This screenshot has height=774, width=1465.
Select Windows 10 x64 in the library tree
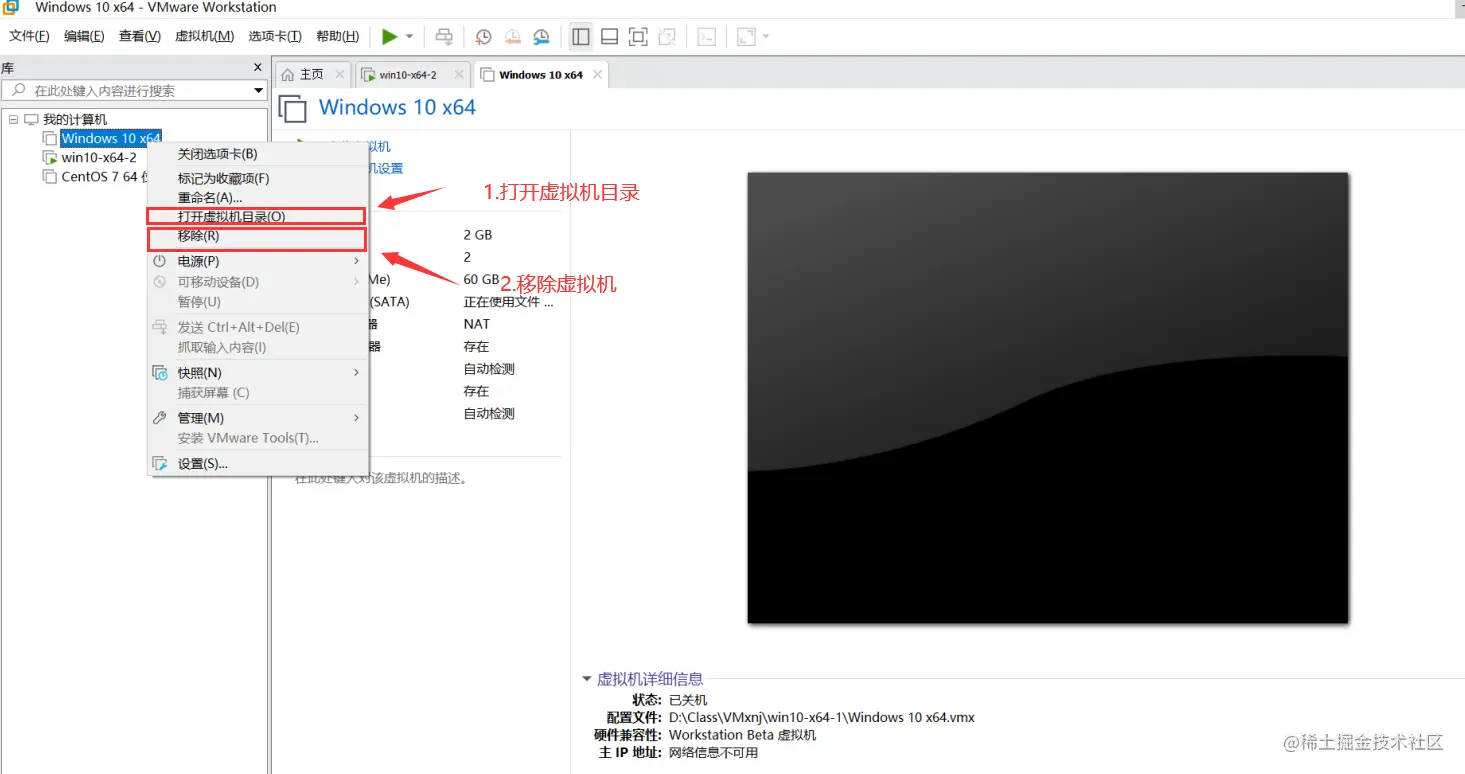(x=110, y=138)
